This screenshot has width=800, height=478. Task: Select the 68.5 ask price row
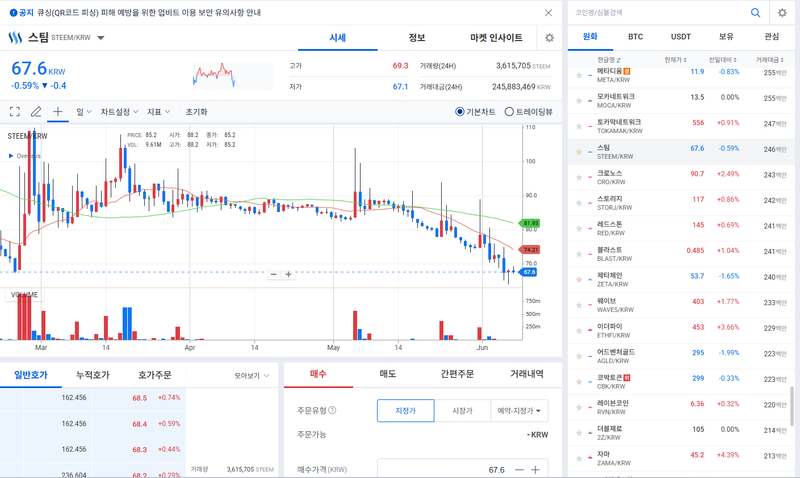tap(93, 398)
